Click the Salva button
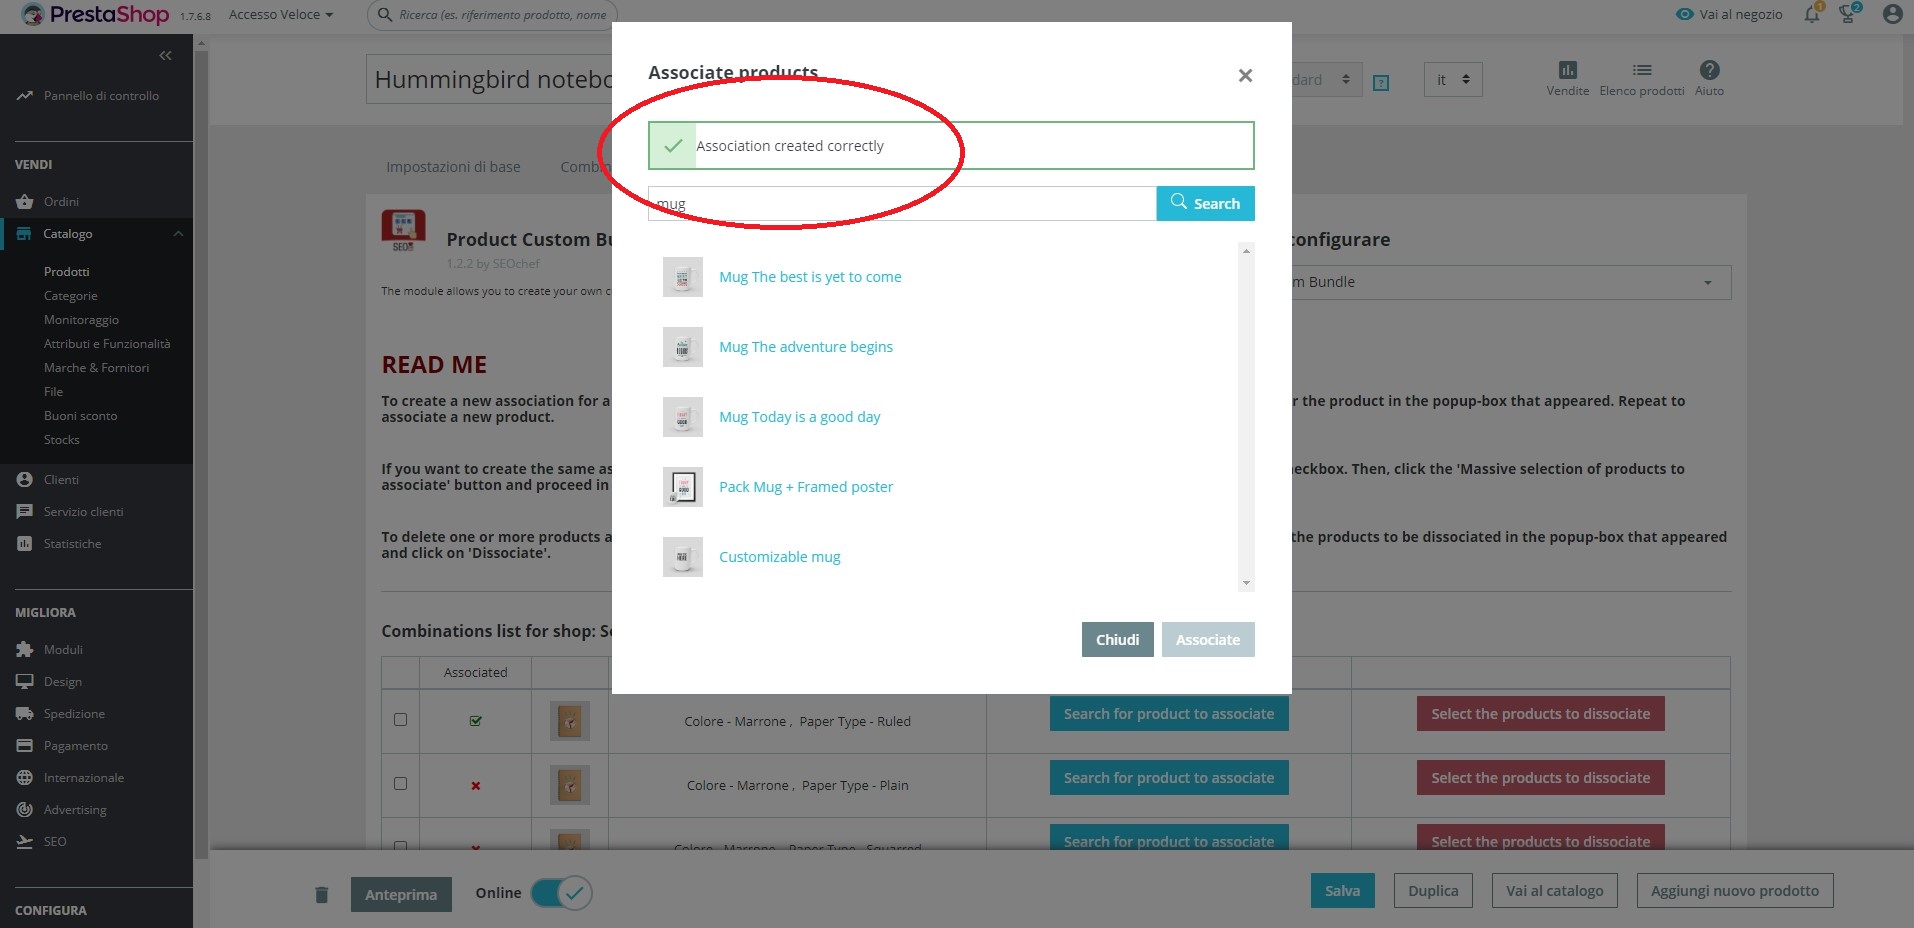1914x928 pixels. tap(1342, 891)
